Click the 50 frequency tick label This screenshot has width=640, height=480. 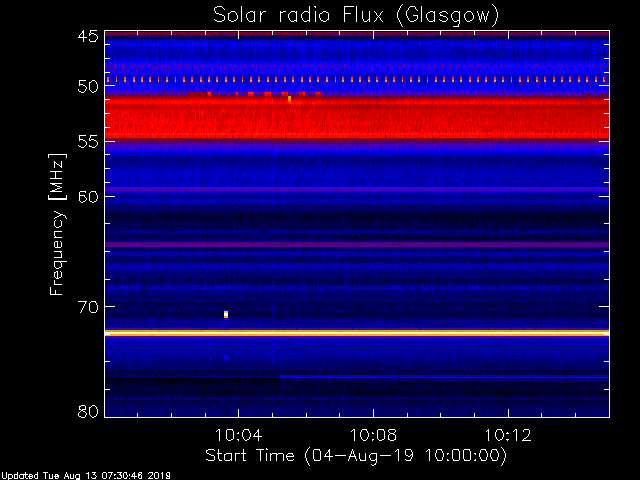89,86
